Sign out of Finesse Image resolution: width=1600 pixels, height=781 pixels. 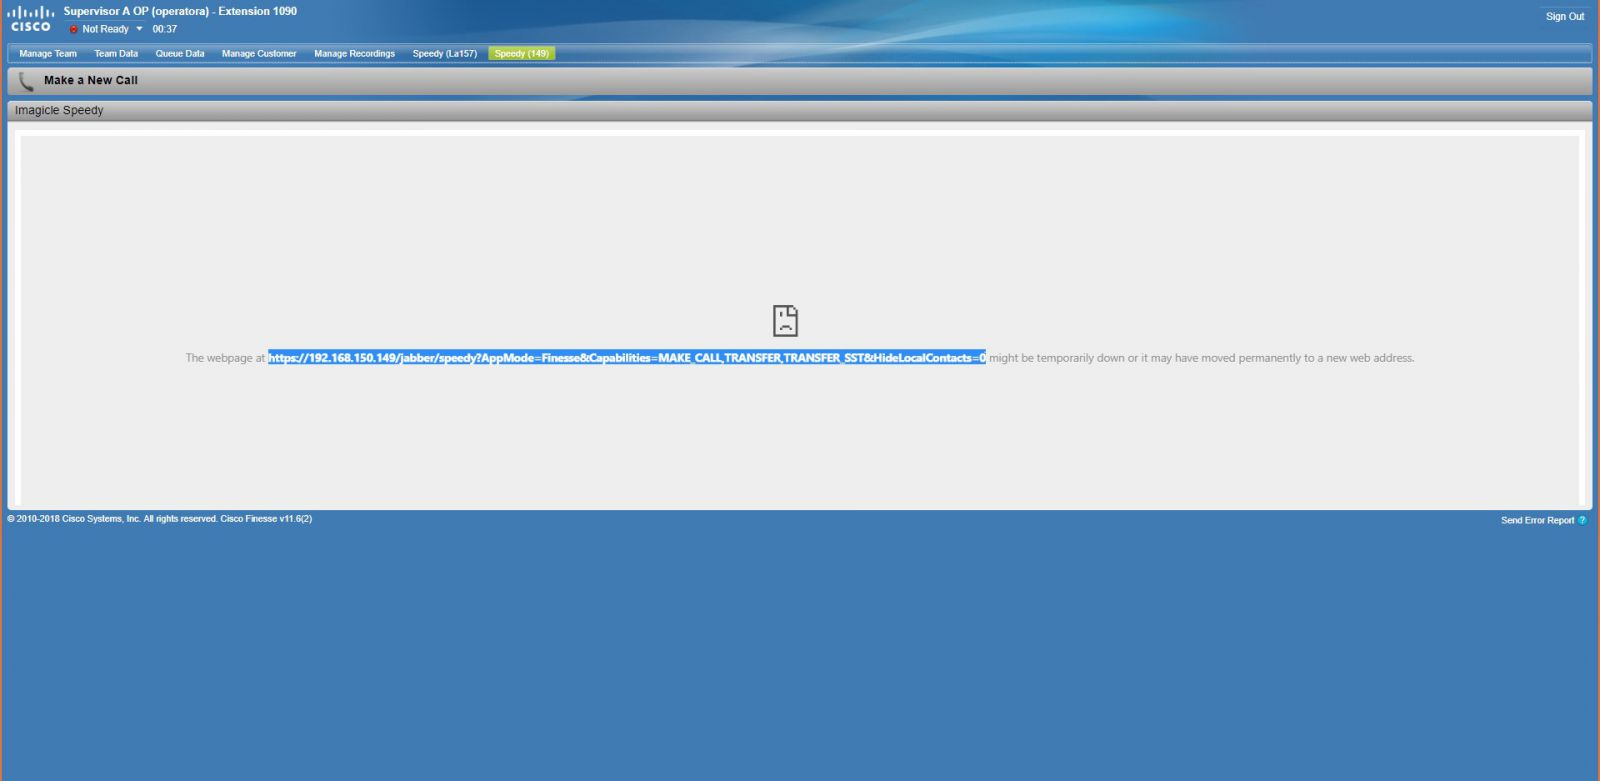click(x=1564, y=17)
